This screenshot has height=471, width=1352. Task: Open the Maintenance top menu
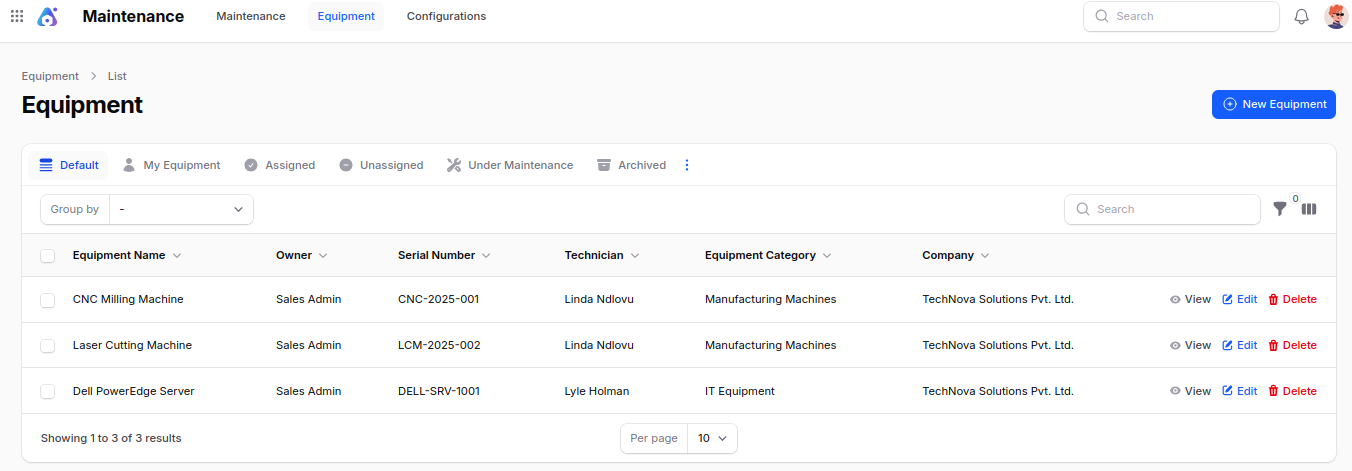[251, 16]
